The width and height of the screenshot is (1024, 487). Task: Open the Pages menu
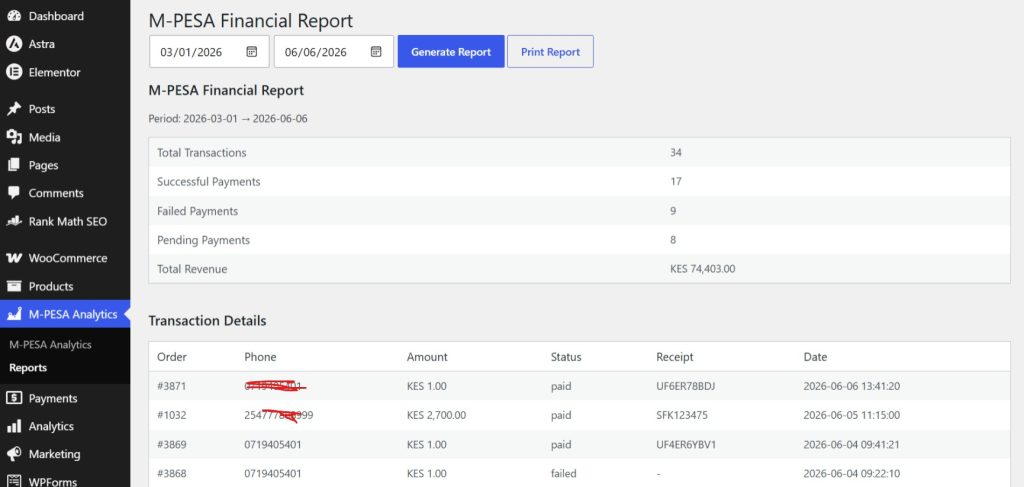pos(43,165)
